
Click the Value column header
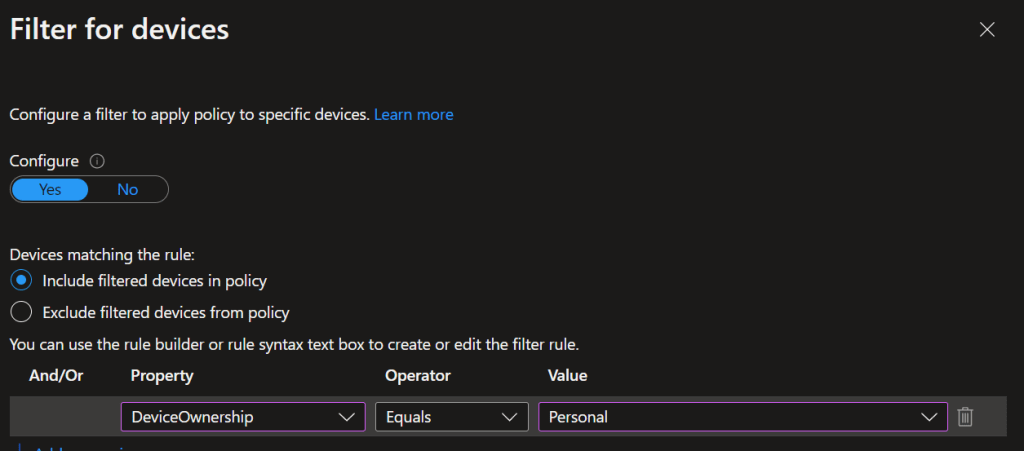tap(567, 376)
